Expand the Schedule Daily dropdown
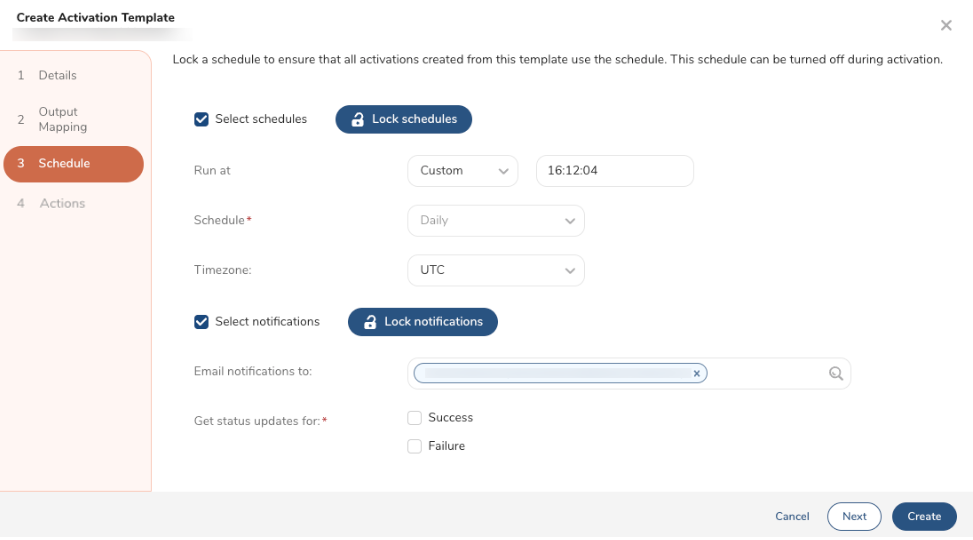 point(495,221)
